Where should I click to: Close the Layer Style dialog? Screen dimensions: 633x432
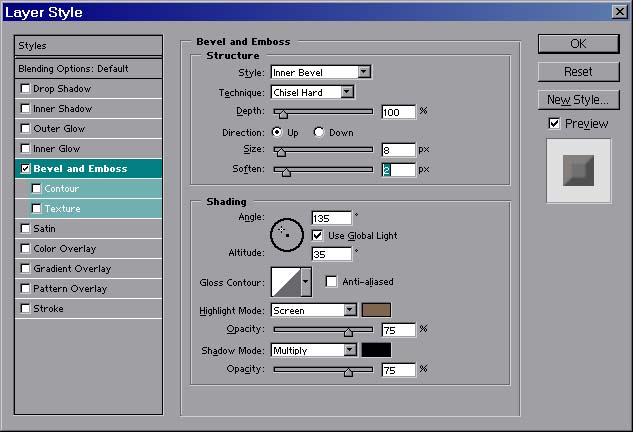[619, 12]
